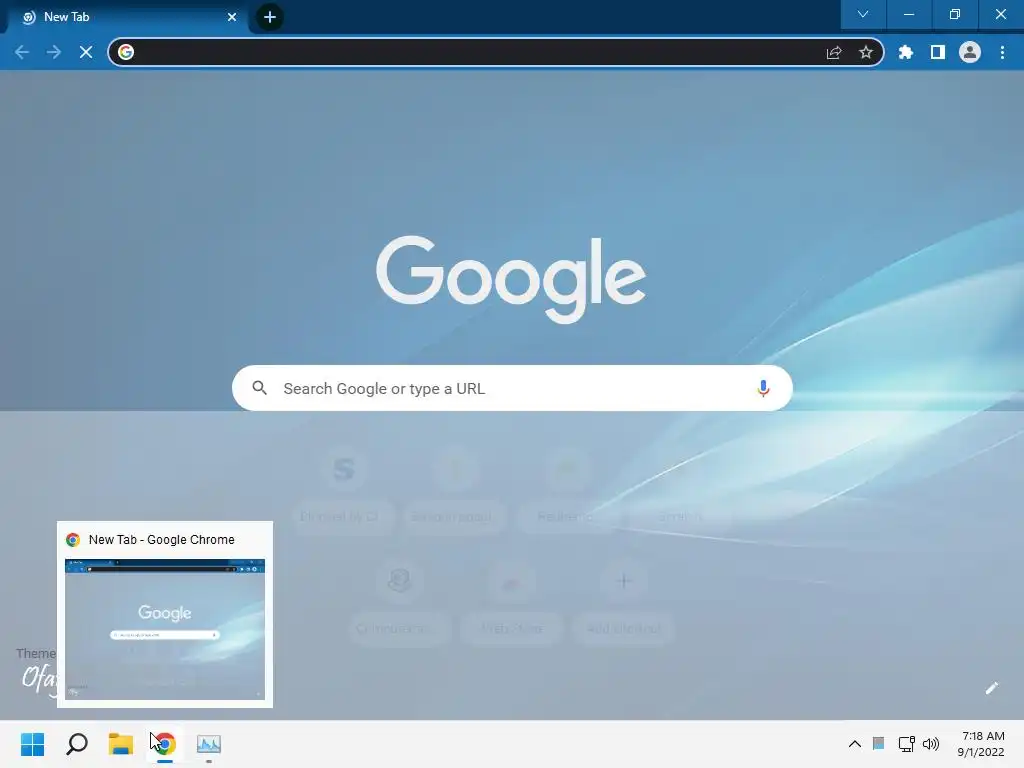Open the clock showing 7:18 AM
Image resolution: width=1024 pixels, height=768 pixels.
(981, 744)
